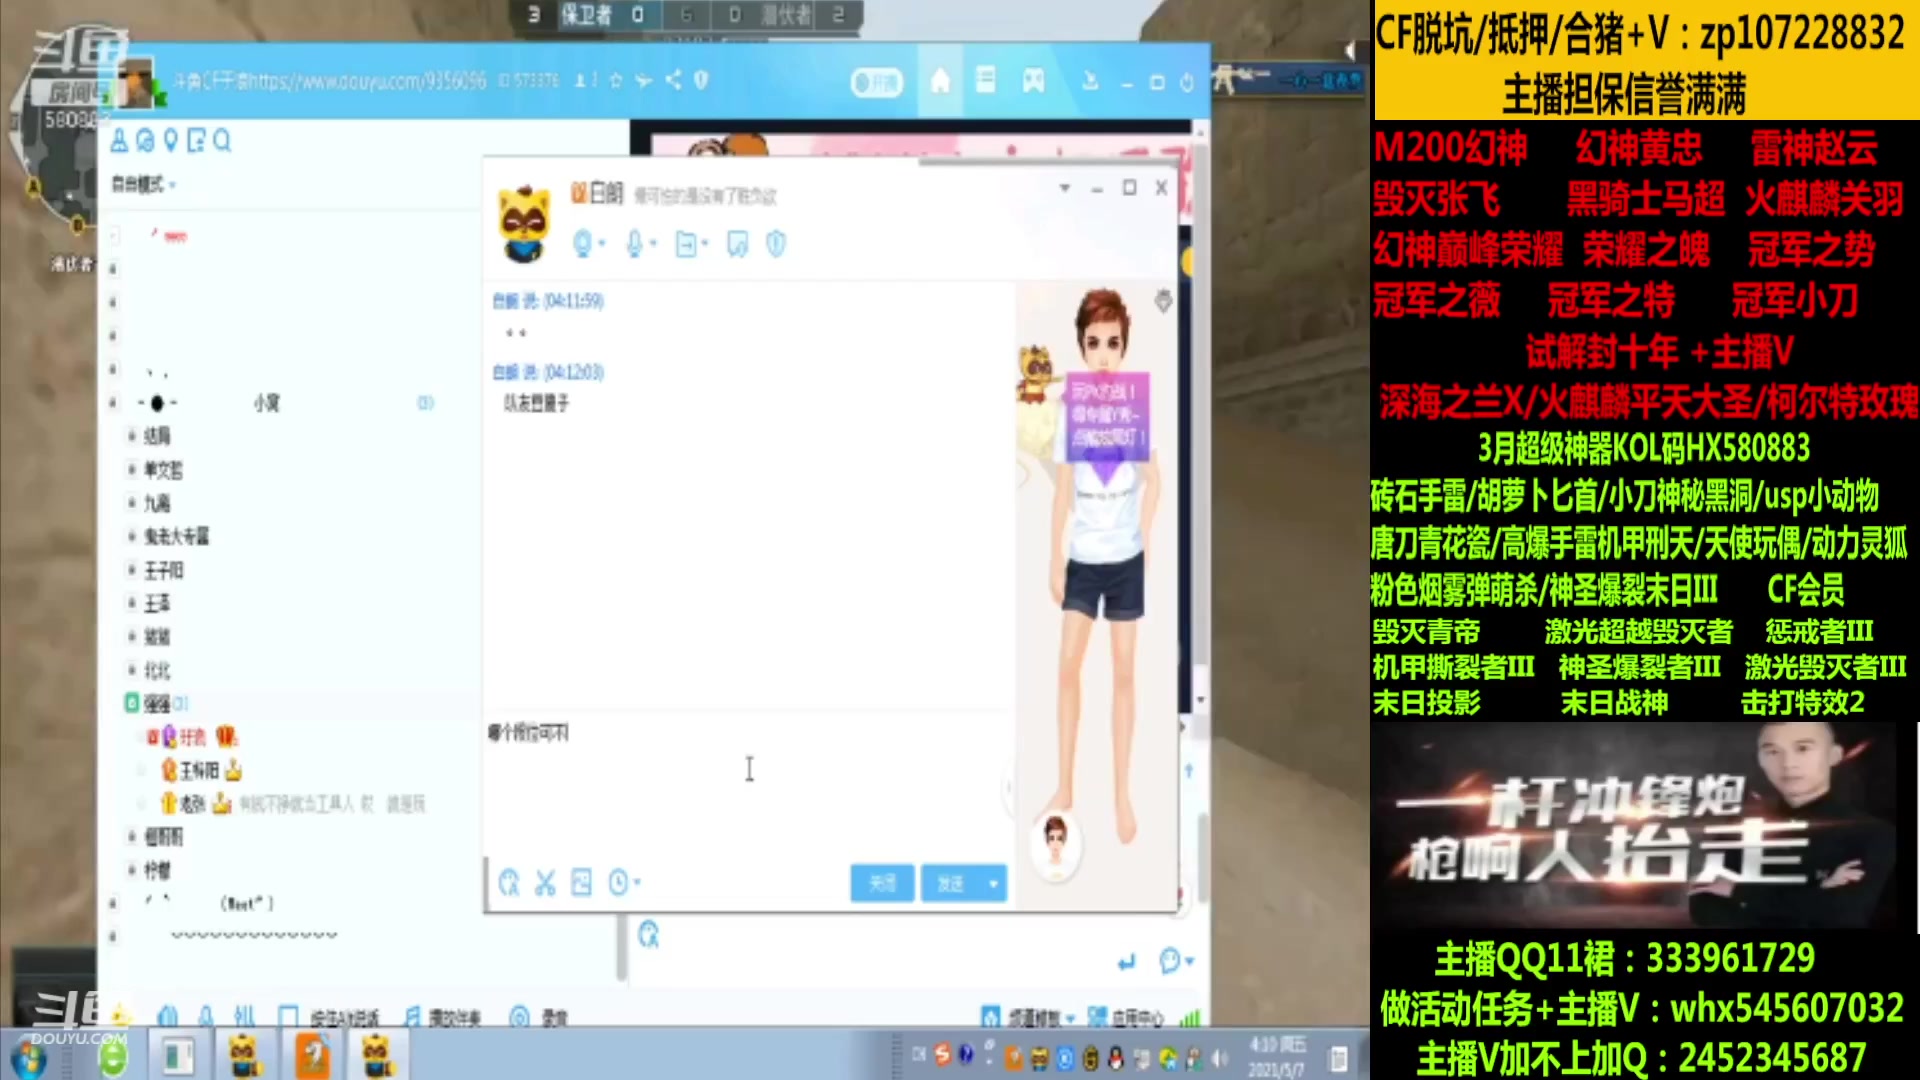Click the power icon in the YY header

click(1187, 82)
